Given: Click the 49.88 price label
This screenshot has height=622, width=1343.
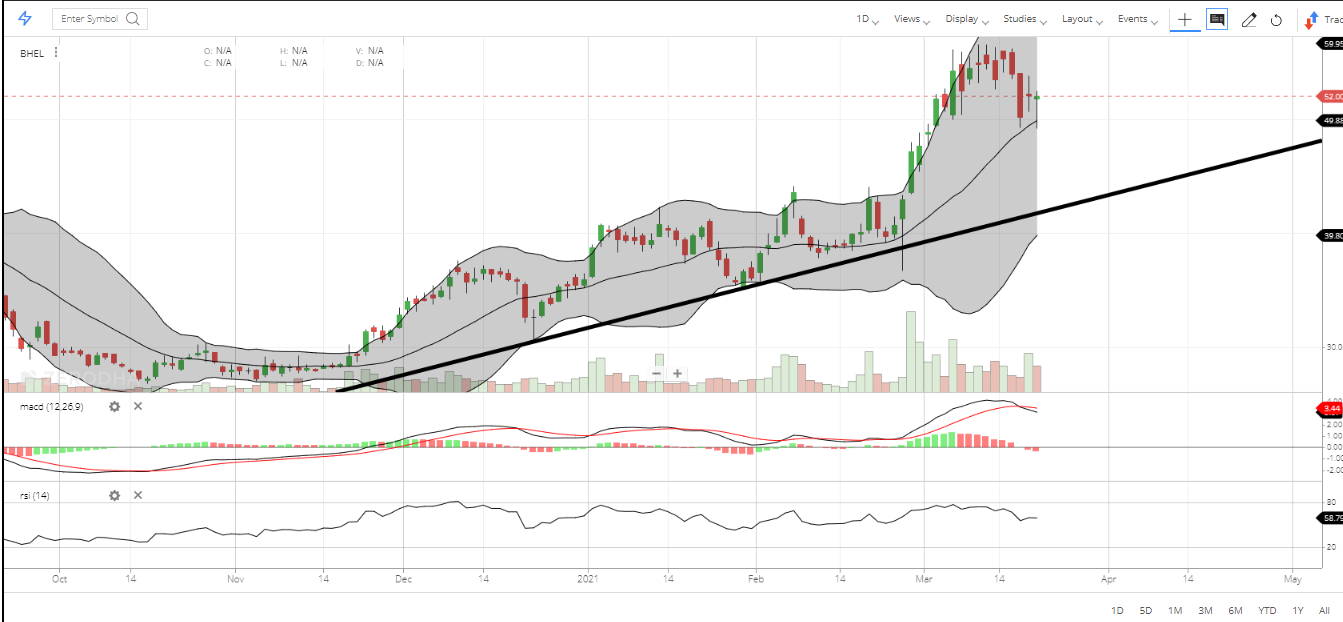Looking at the screenshot, I should click(x=1331, y=120).
